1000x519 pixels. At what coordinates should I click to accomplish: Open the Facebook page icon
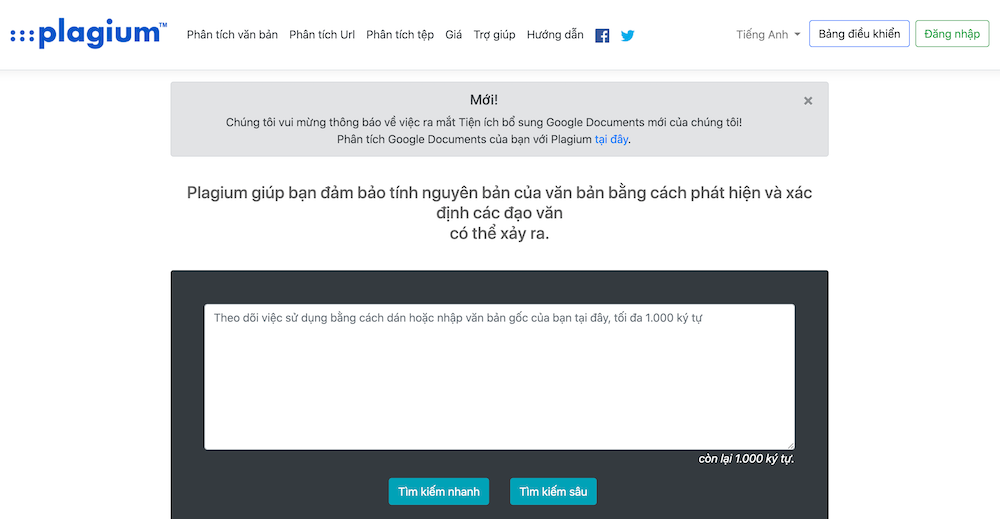coord(602,36)
